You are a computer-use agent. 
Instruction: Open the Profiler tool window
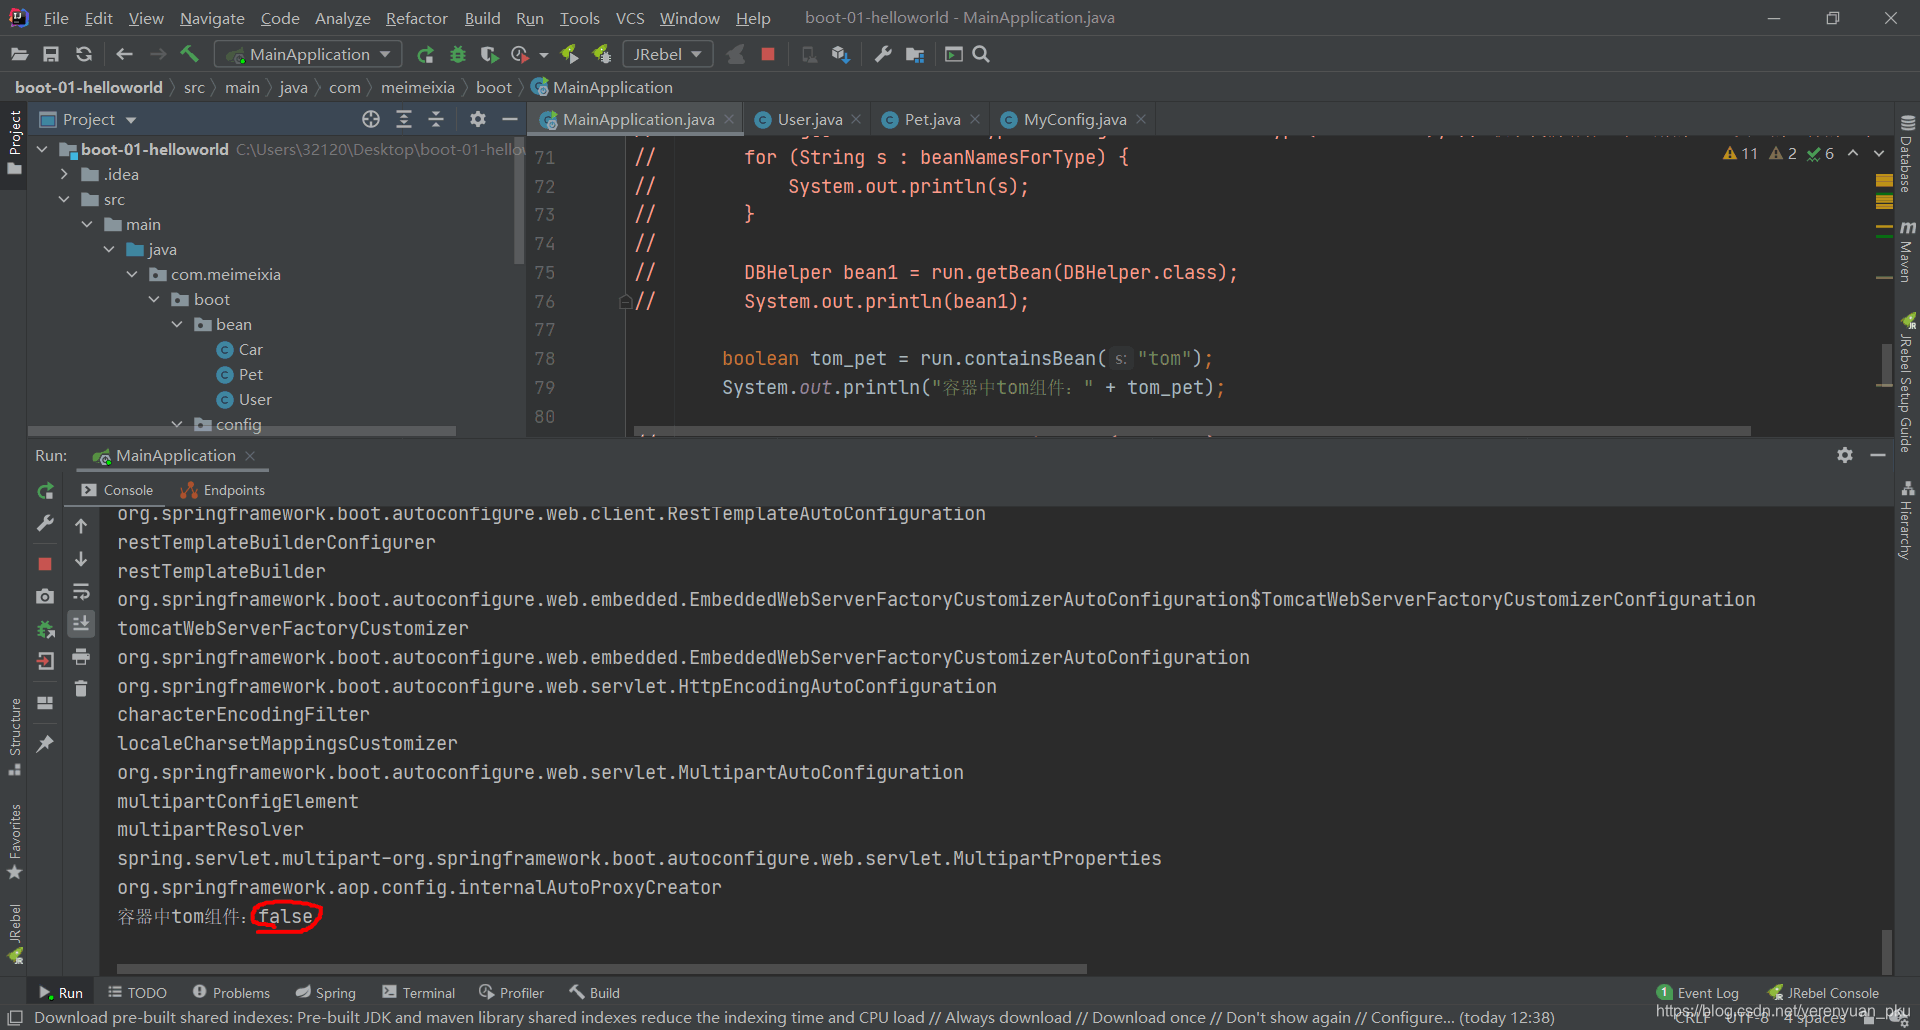(x=511, y=993)
